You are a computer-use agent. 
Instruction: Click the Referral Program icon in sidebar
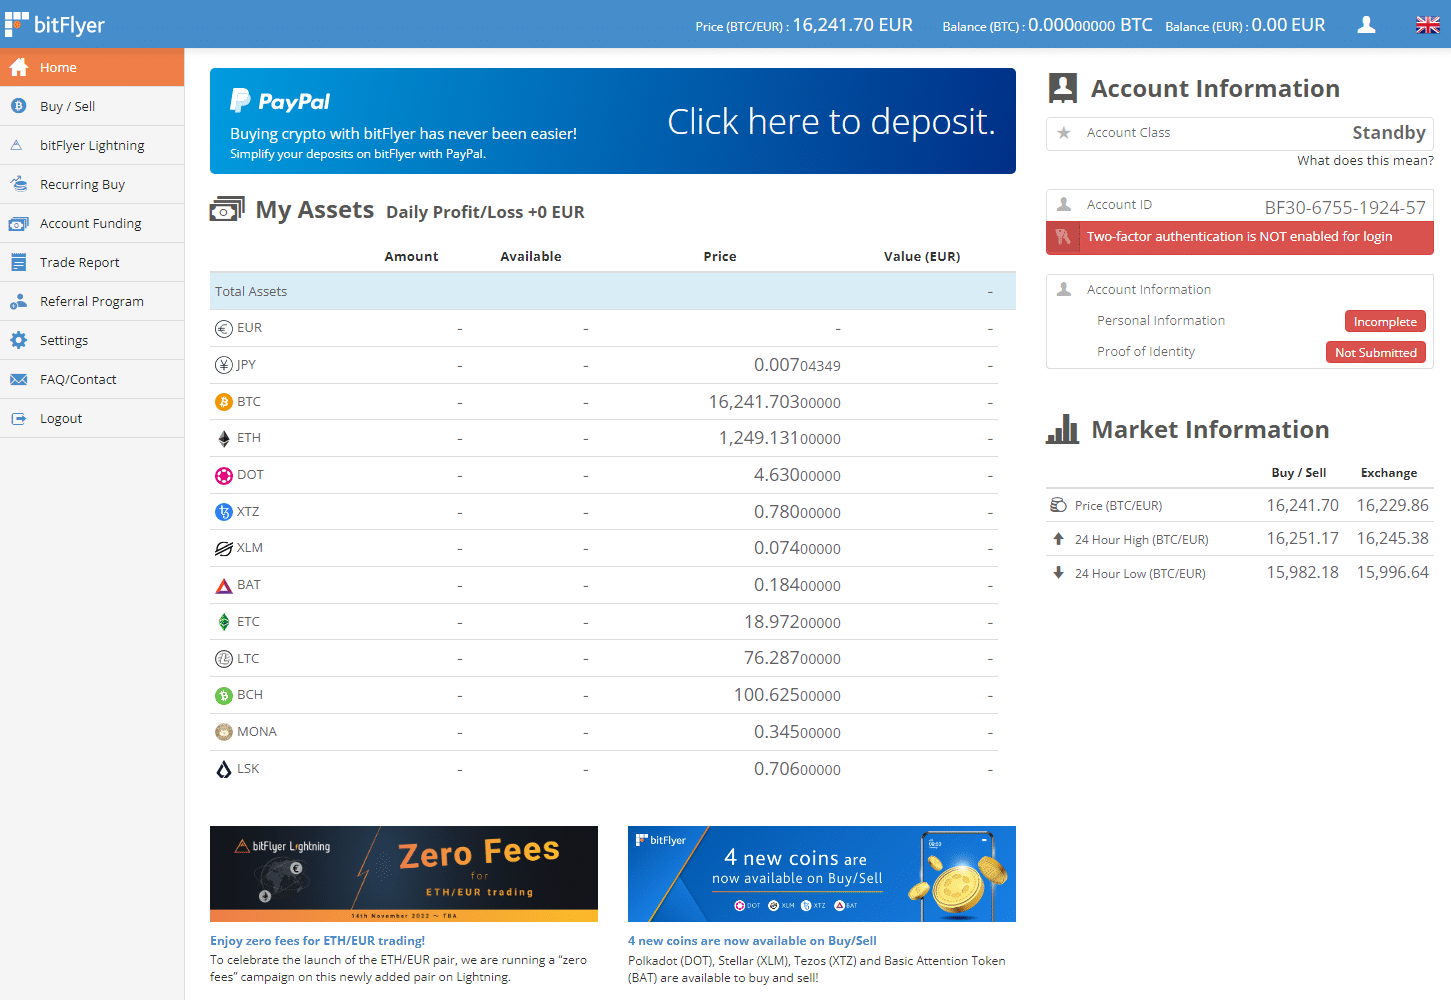click(18, 301)
